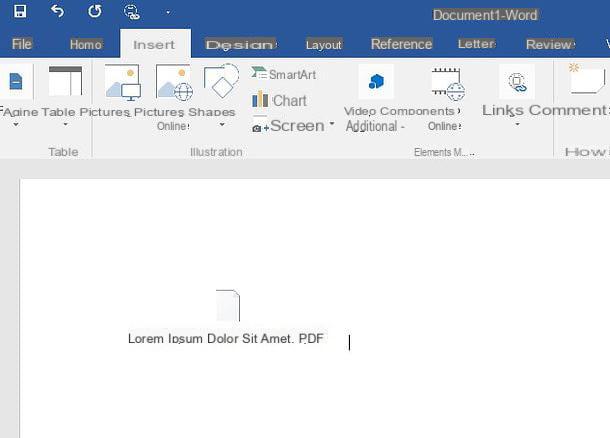The width and height of the screenshot is (610, 438).
Task: Click the Additional Components add-ins icon
Action: 376,82
